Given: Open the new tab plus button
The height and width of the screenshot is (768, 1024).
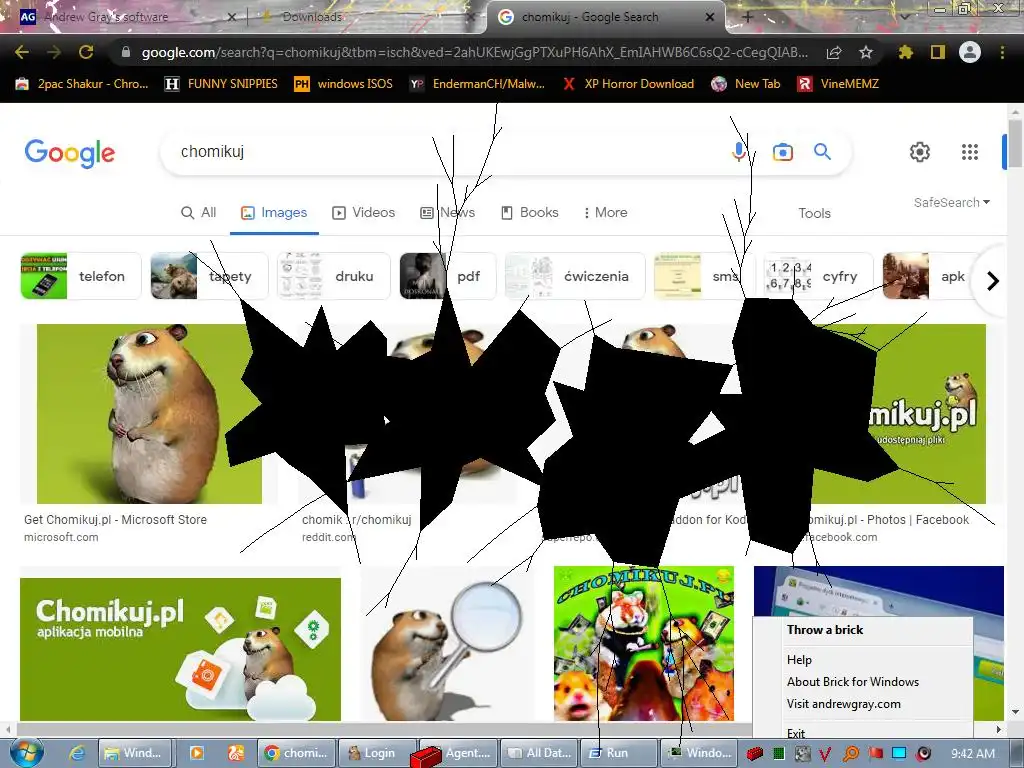Looking at the screenshot, I should [748, 17].
